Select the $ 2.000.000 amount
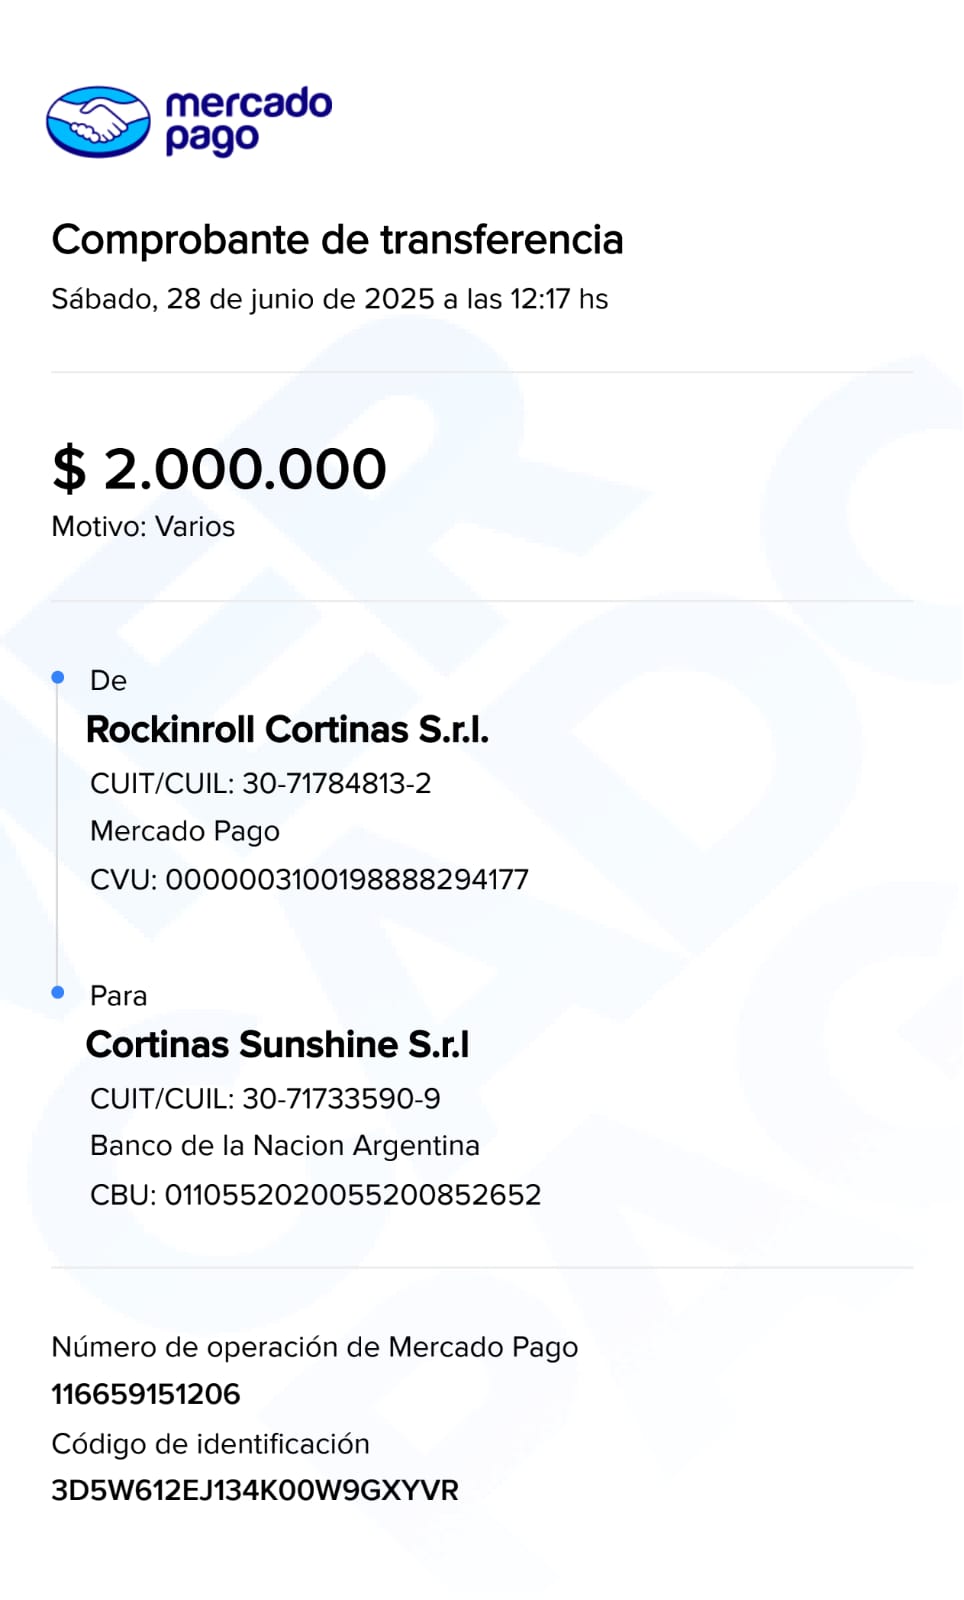The width and height of the screenshot is (964, 1600). tap(219, 469)
